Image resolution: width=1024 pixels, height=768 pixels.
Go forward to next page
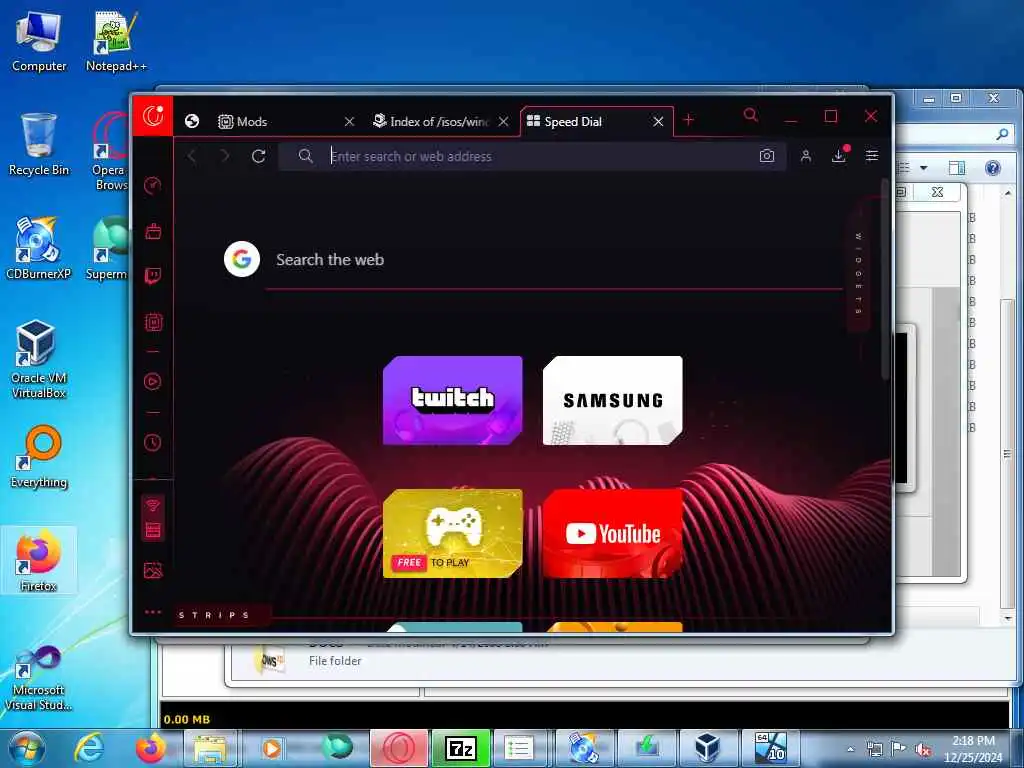(225, 156)
